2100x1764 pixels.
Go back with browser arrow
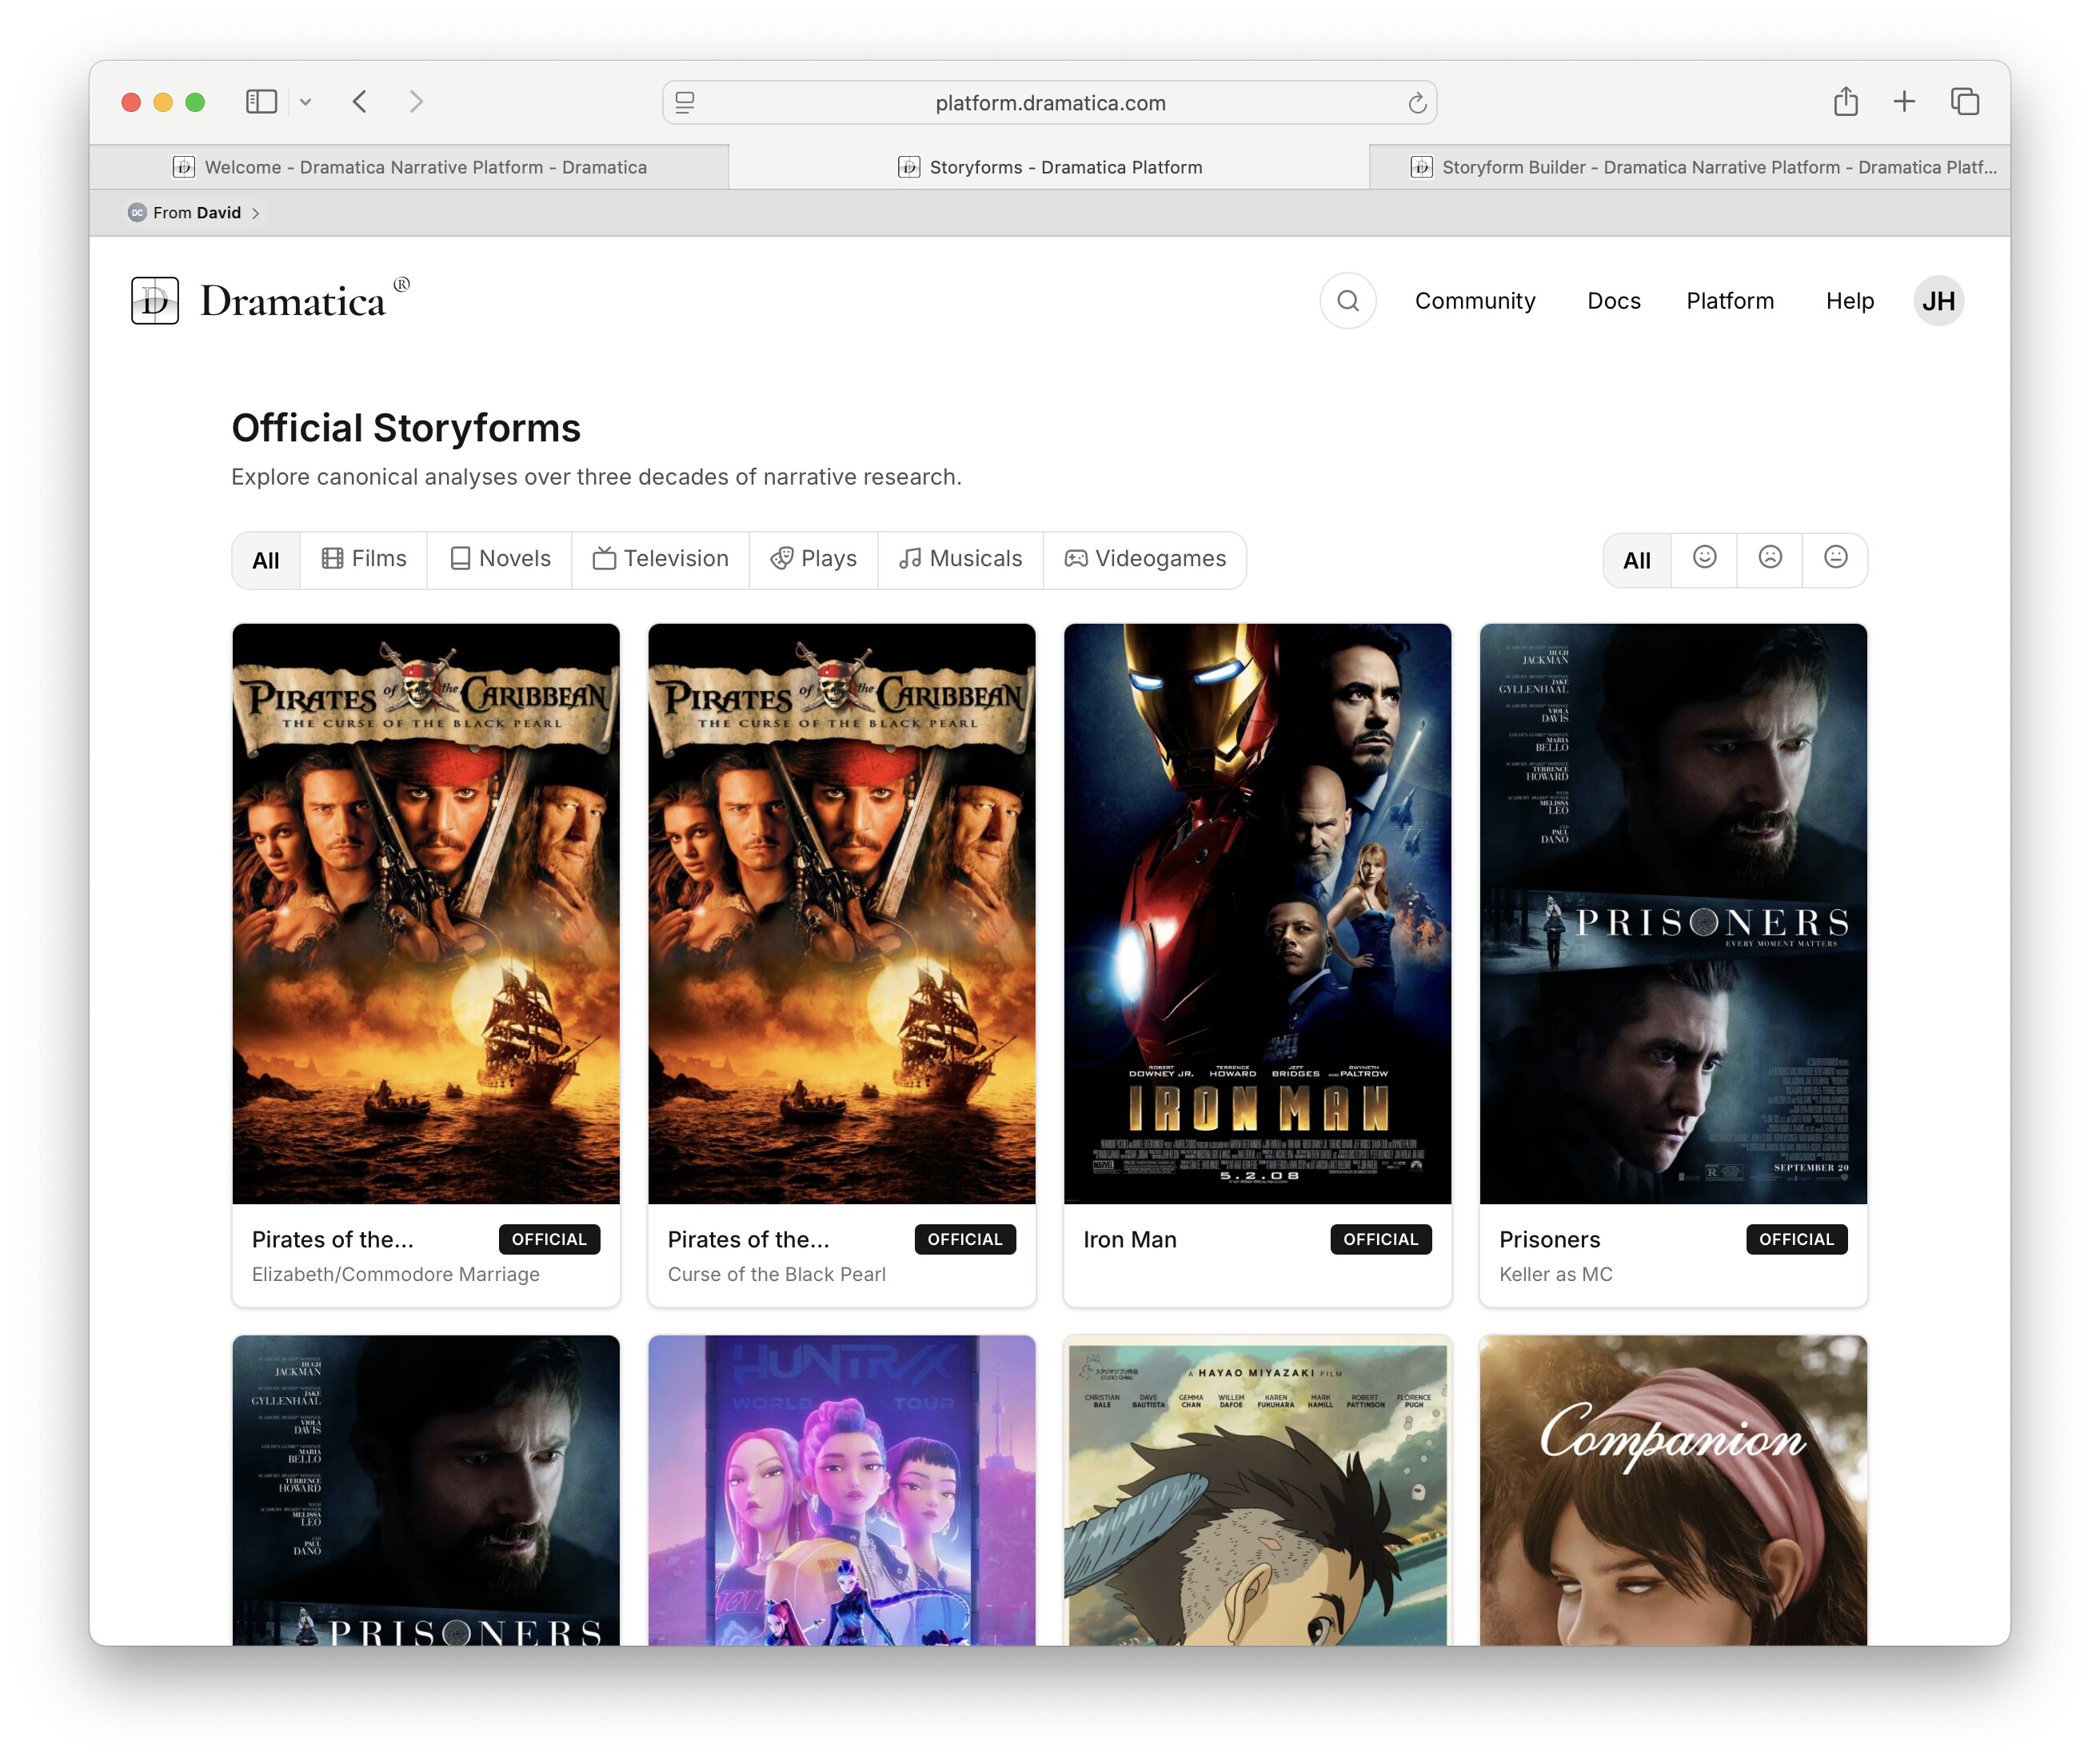coord(360,102)
